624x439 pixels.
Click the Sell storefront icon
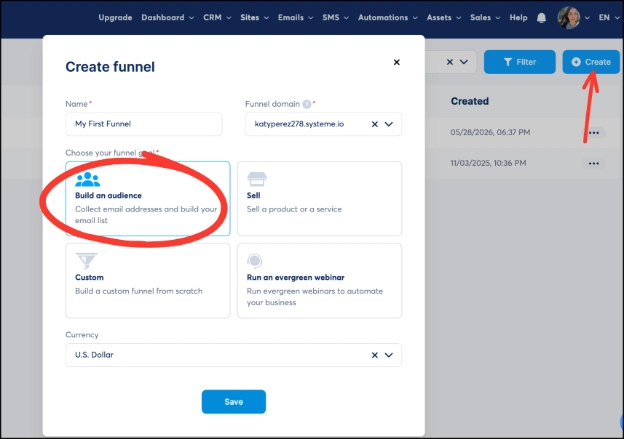[x=257, y=179]
